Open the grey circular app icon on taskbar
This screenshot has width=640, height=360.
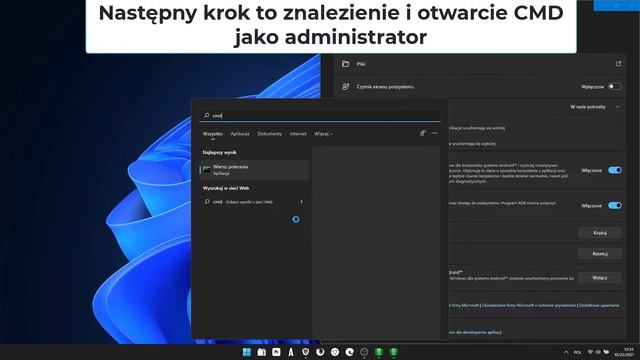[x=364, y=352]
